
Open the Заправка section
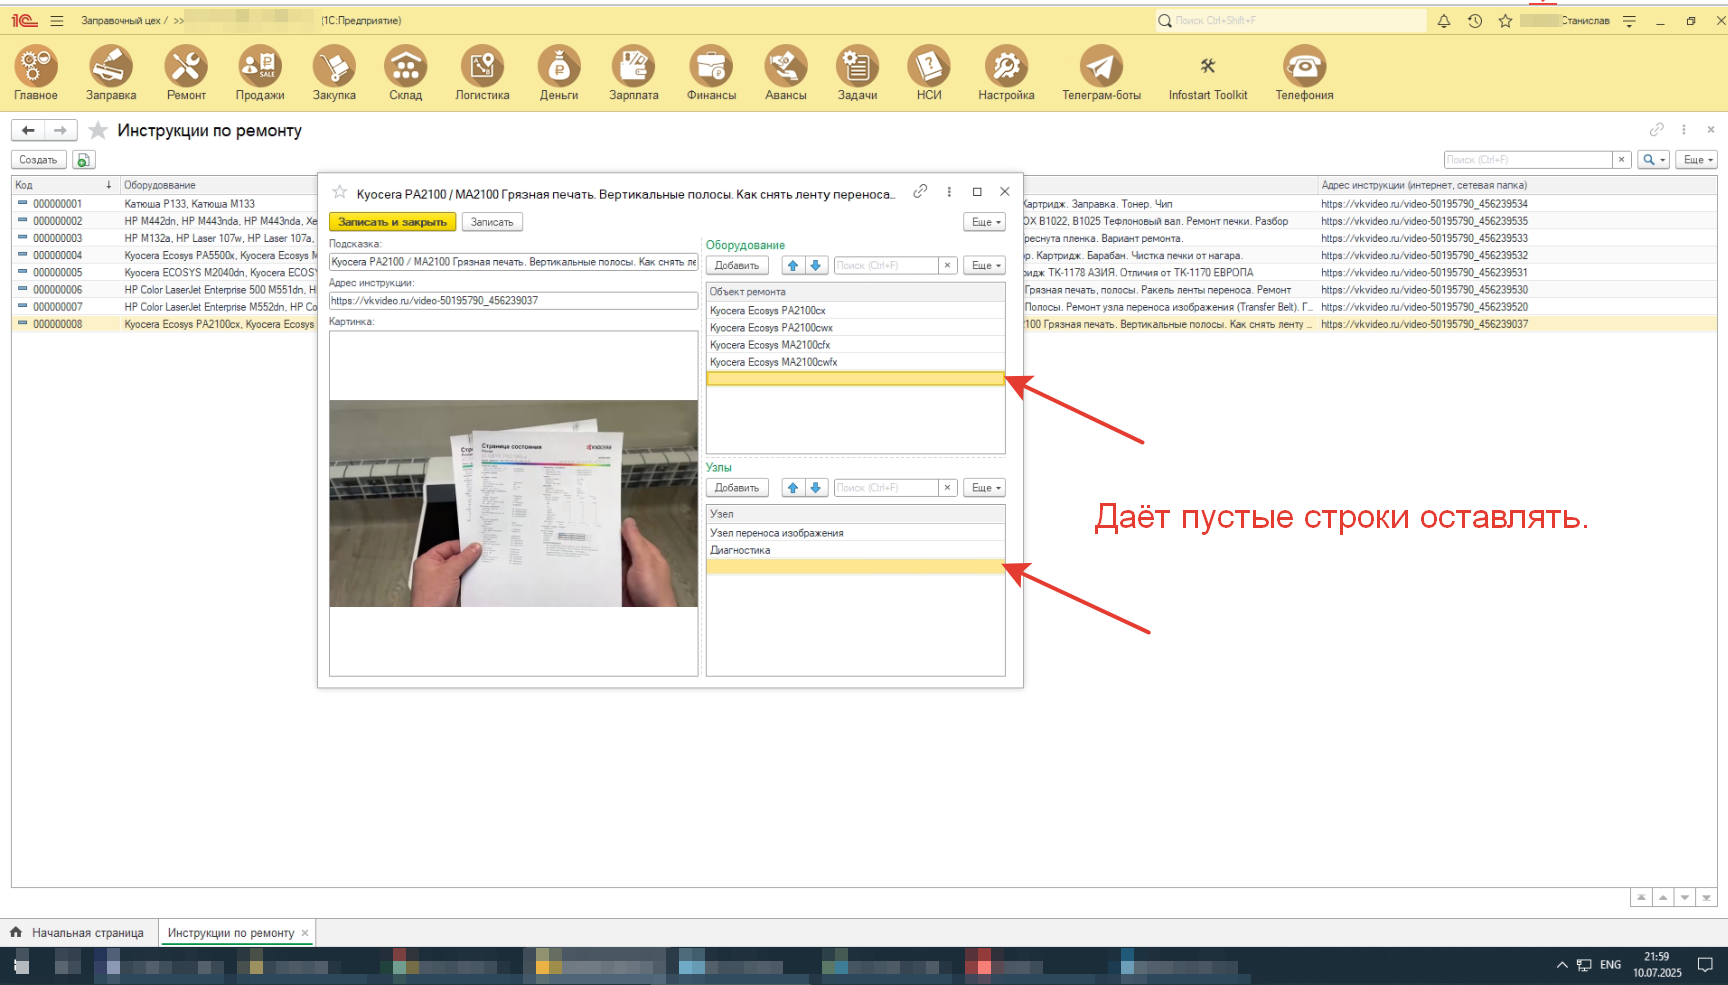tap(110, 74)
